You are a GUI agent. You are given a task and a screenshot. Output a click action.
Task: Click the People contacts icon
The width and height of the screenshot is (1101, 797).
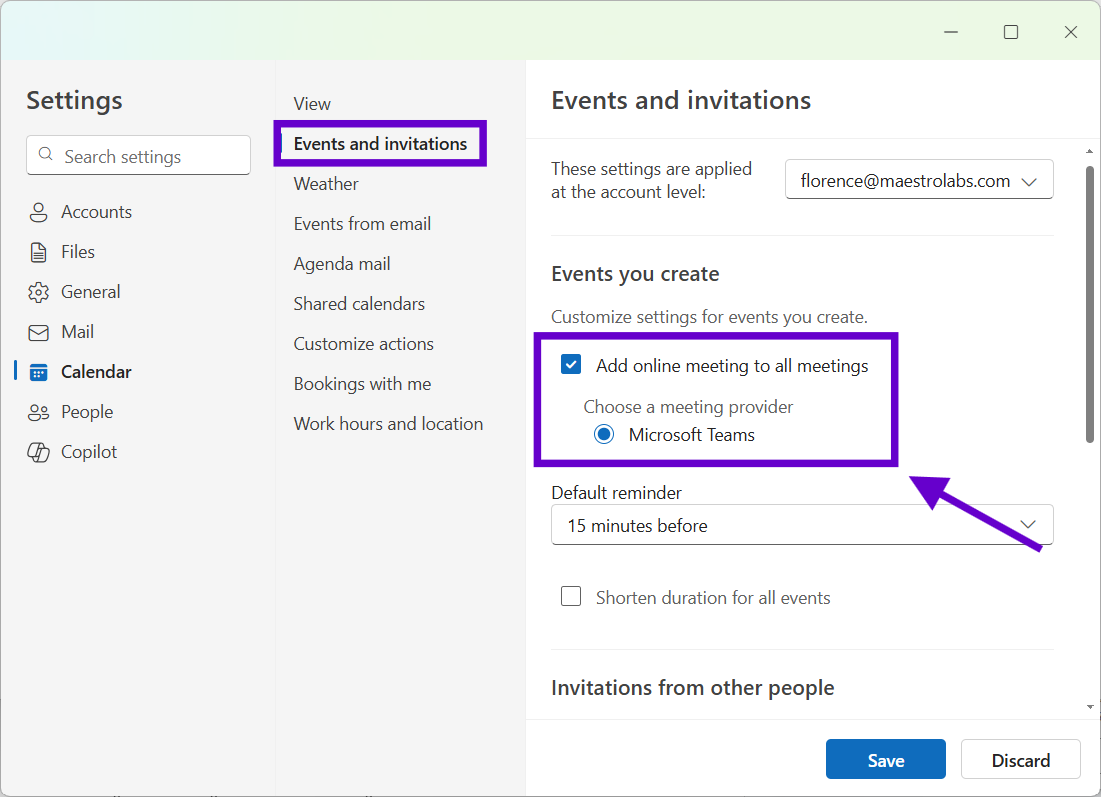[x=39, y=412]
